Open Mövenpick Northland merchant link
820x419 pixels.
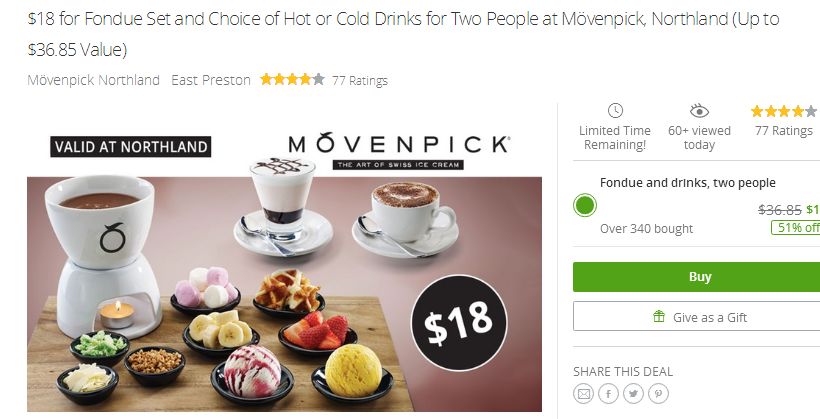pyautogui.click(x=94, y=80)
